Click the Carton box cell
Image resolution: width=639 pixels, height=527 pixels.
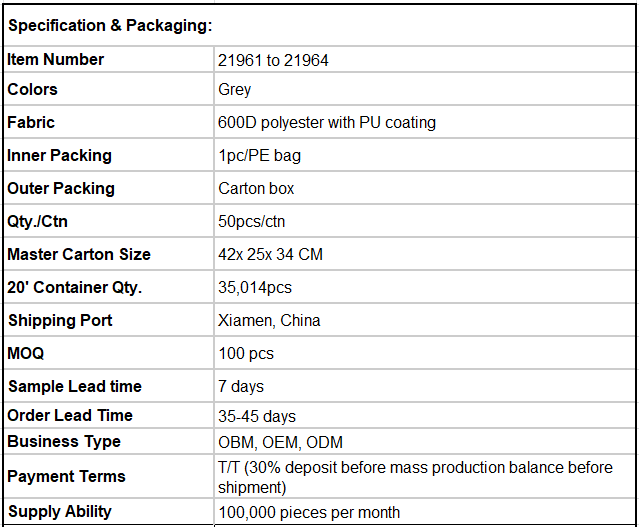click(424, 188)
